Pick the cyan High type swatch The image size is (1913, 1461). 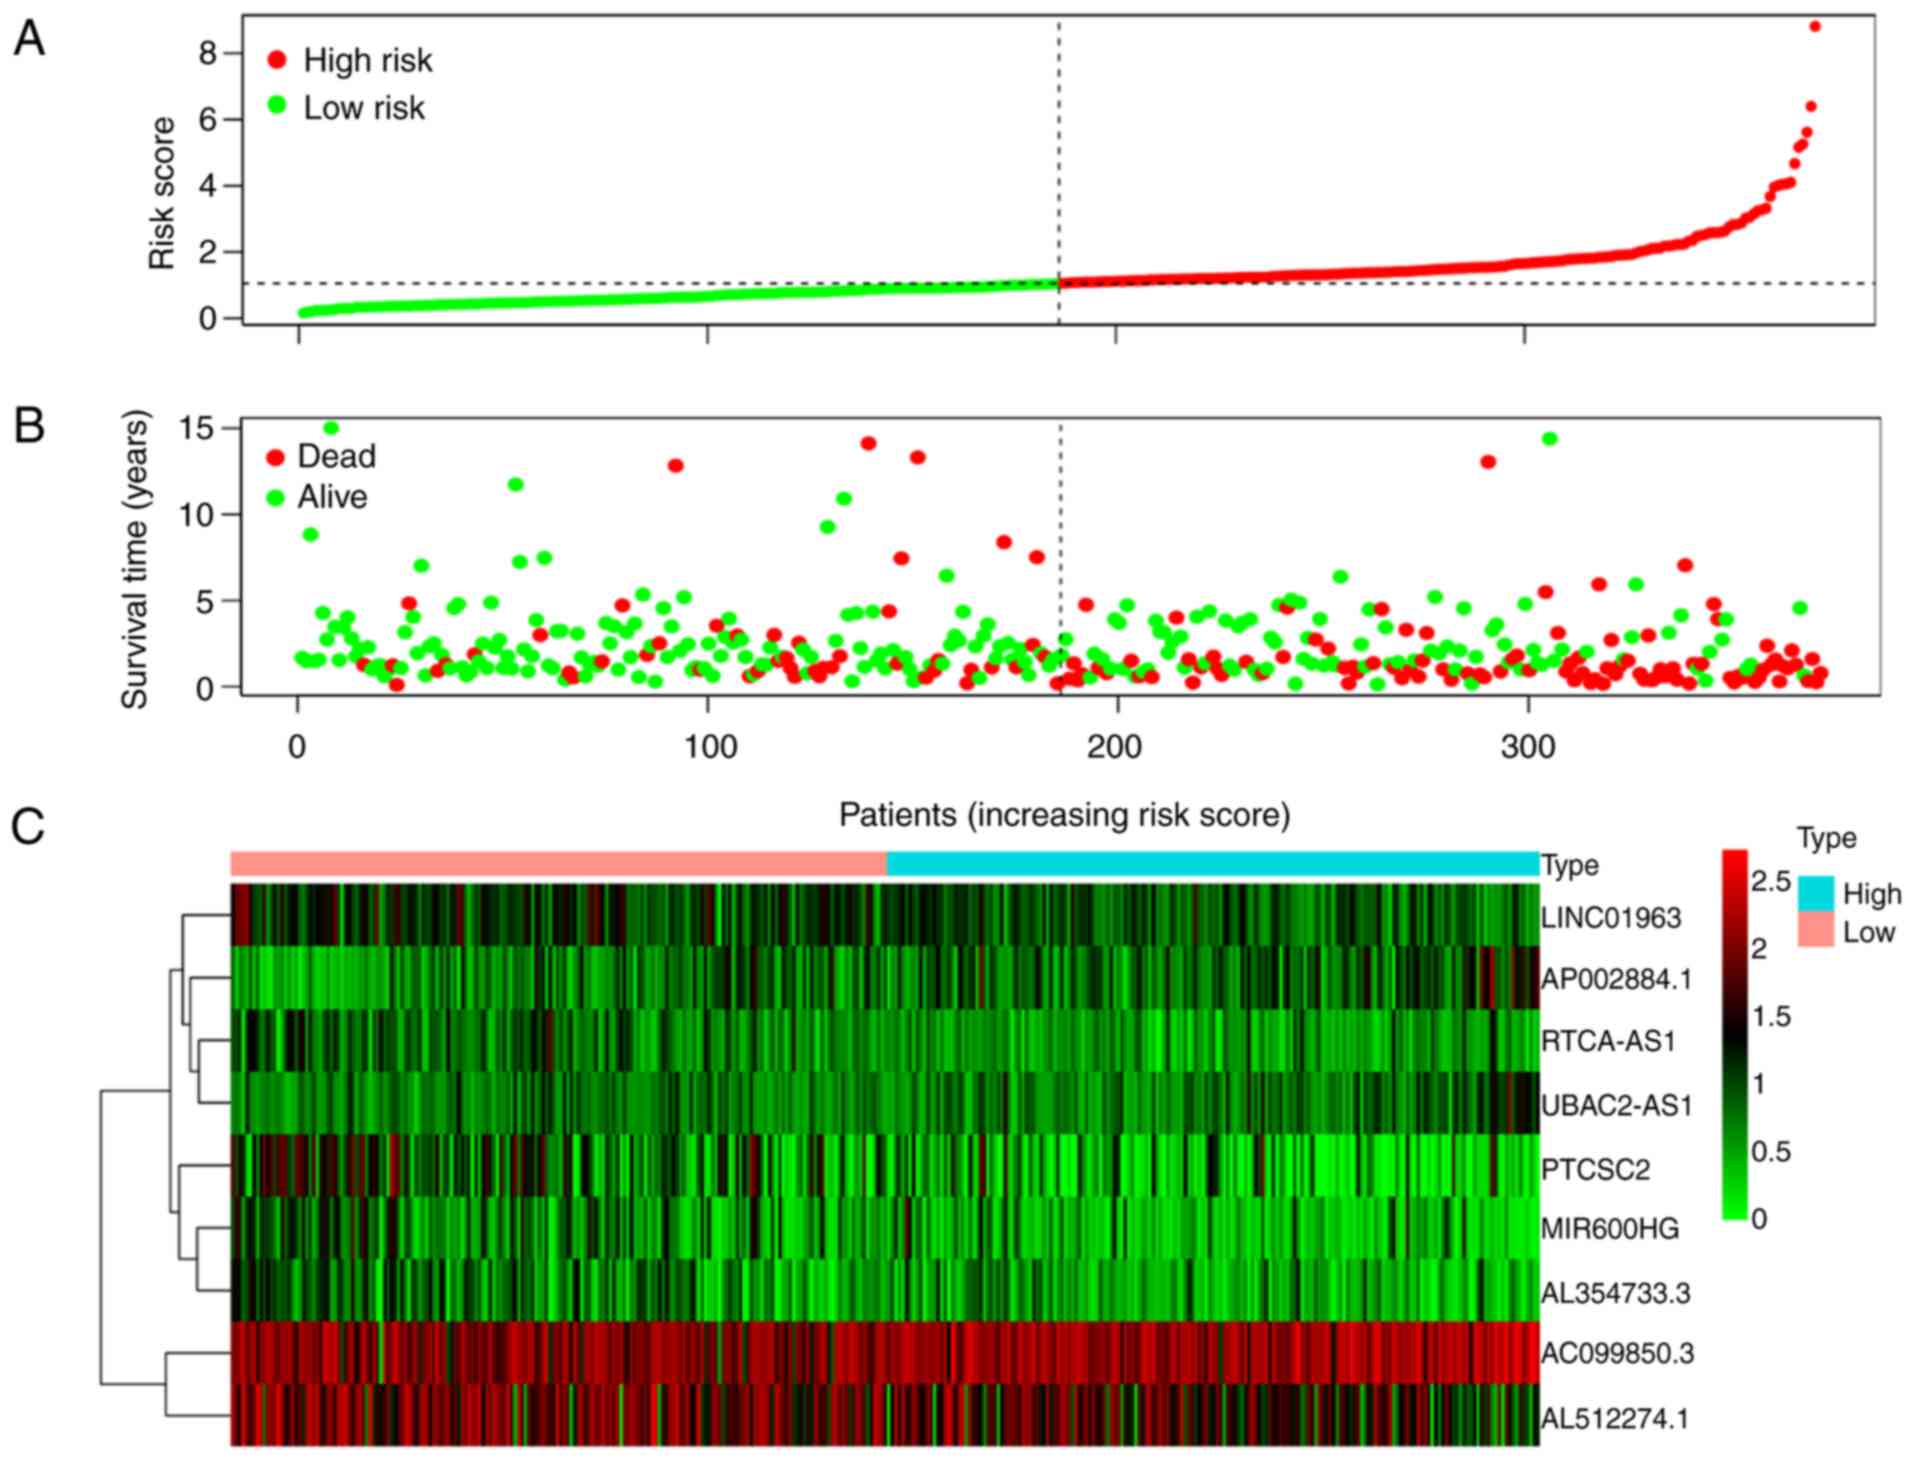point(1815,893)
